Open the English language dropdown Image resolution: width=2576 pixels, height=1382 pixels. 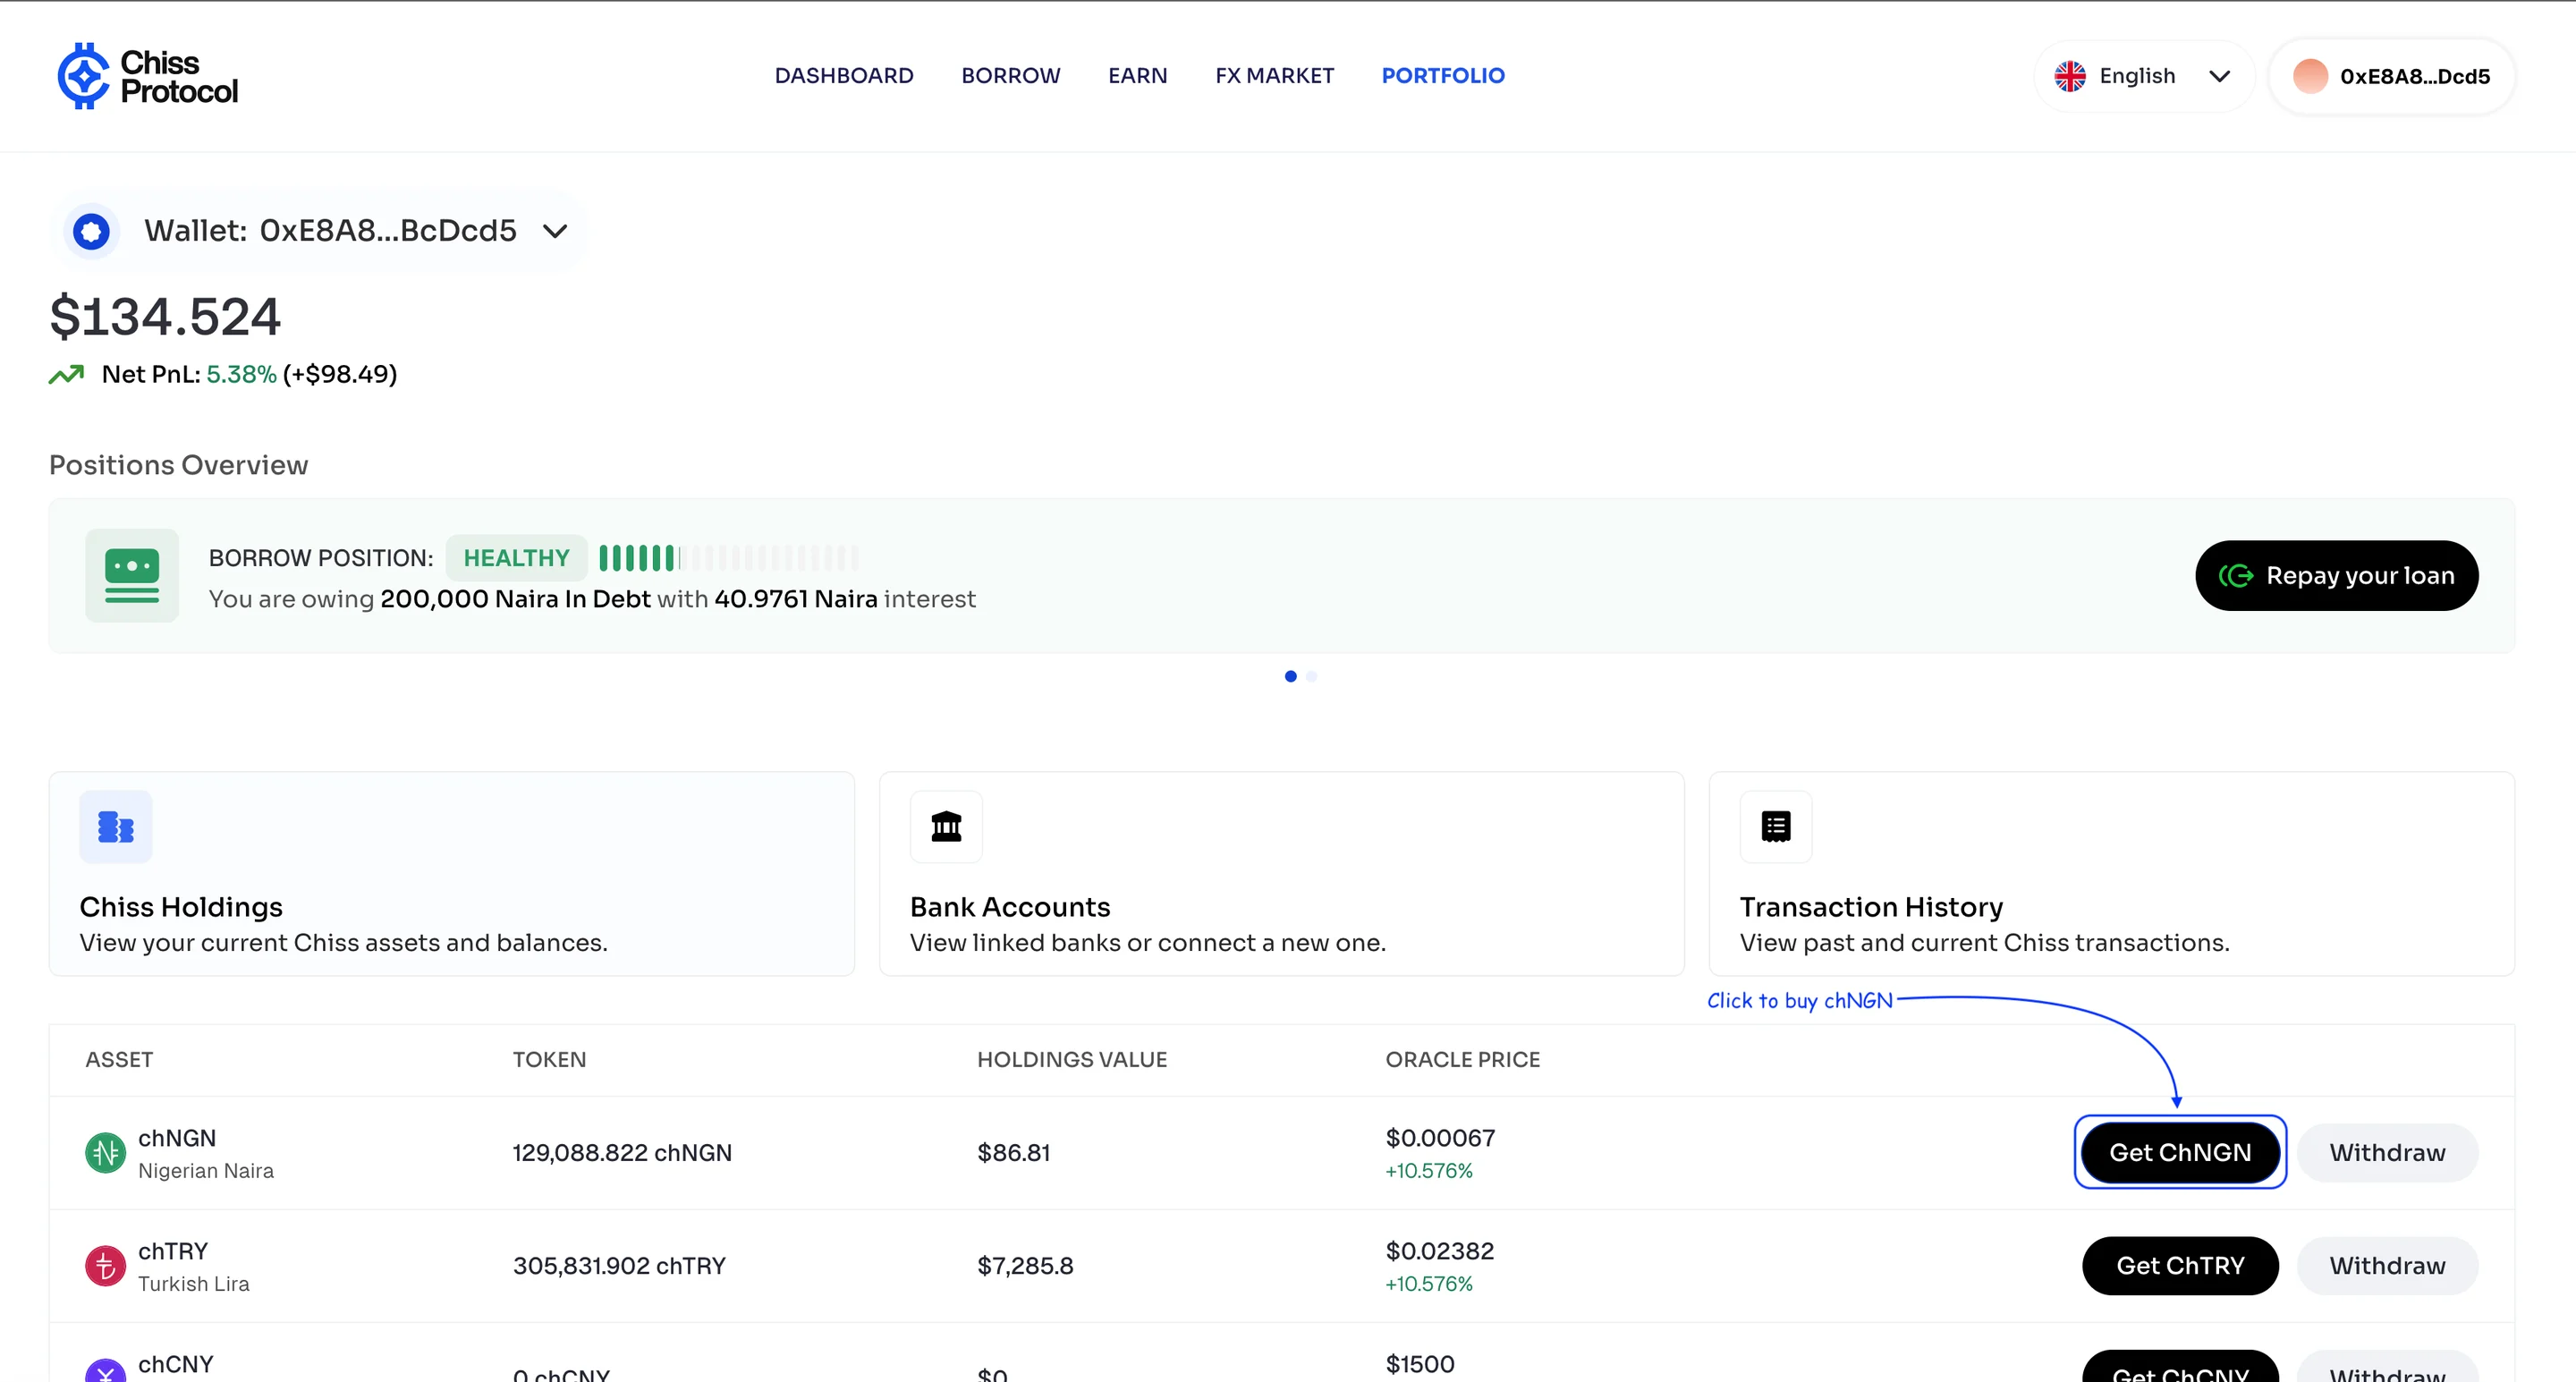[2143, 76]
